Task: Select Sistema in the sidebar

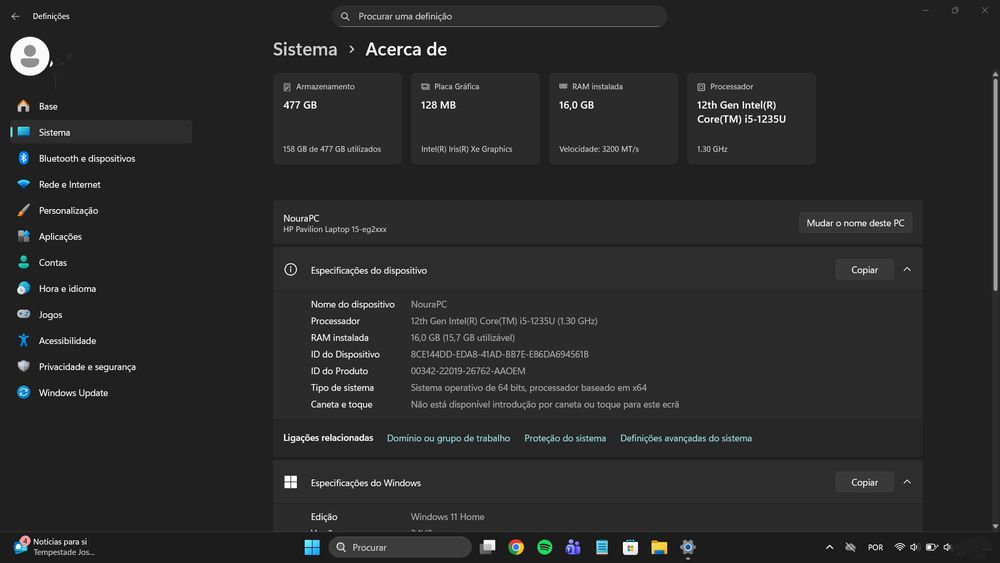Action: (x=101, y=132)
